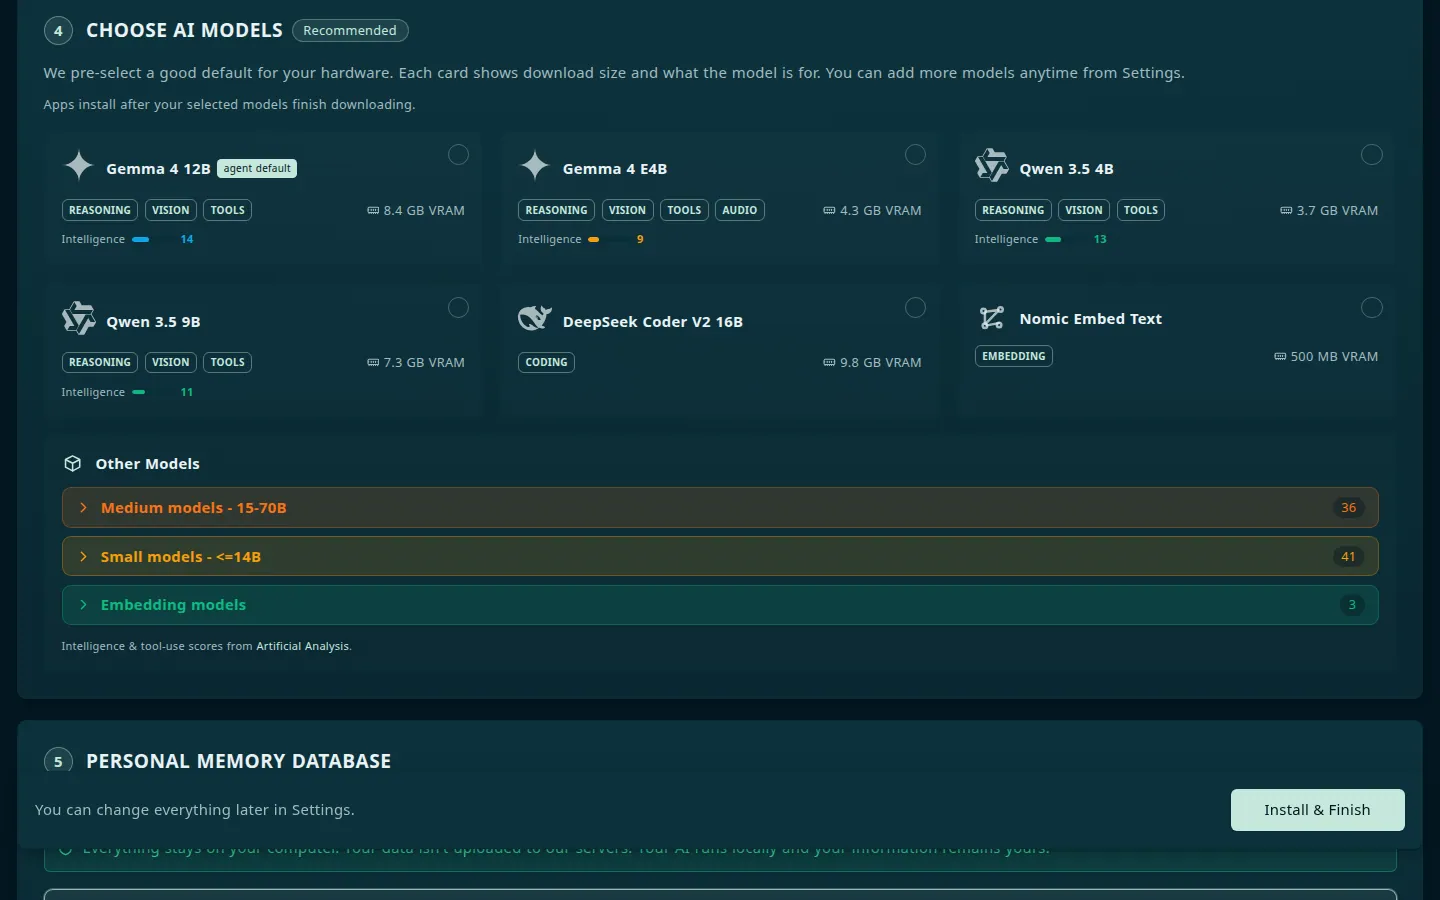Click the Recommended badge
Image resolution: width=1440 pixels, height=900 pixels.
click(x=350, y=31)
